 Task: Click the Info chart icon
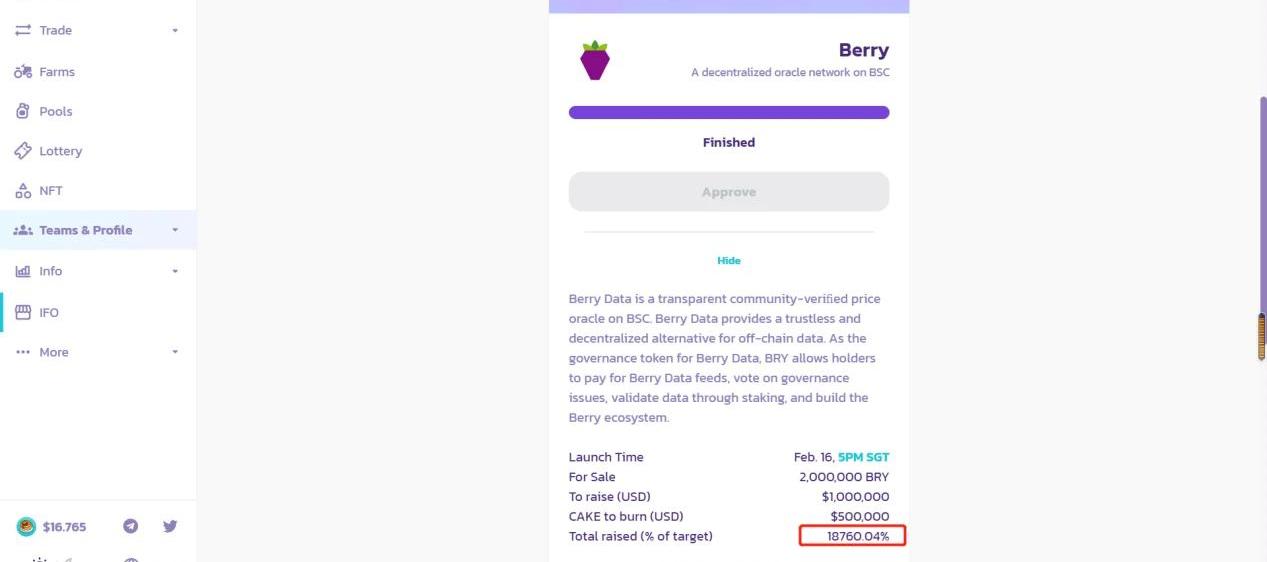click(23, 271)
